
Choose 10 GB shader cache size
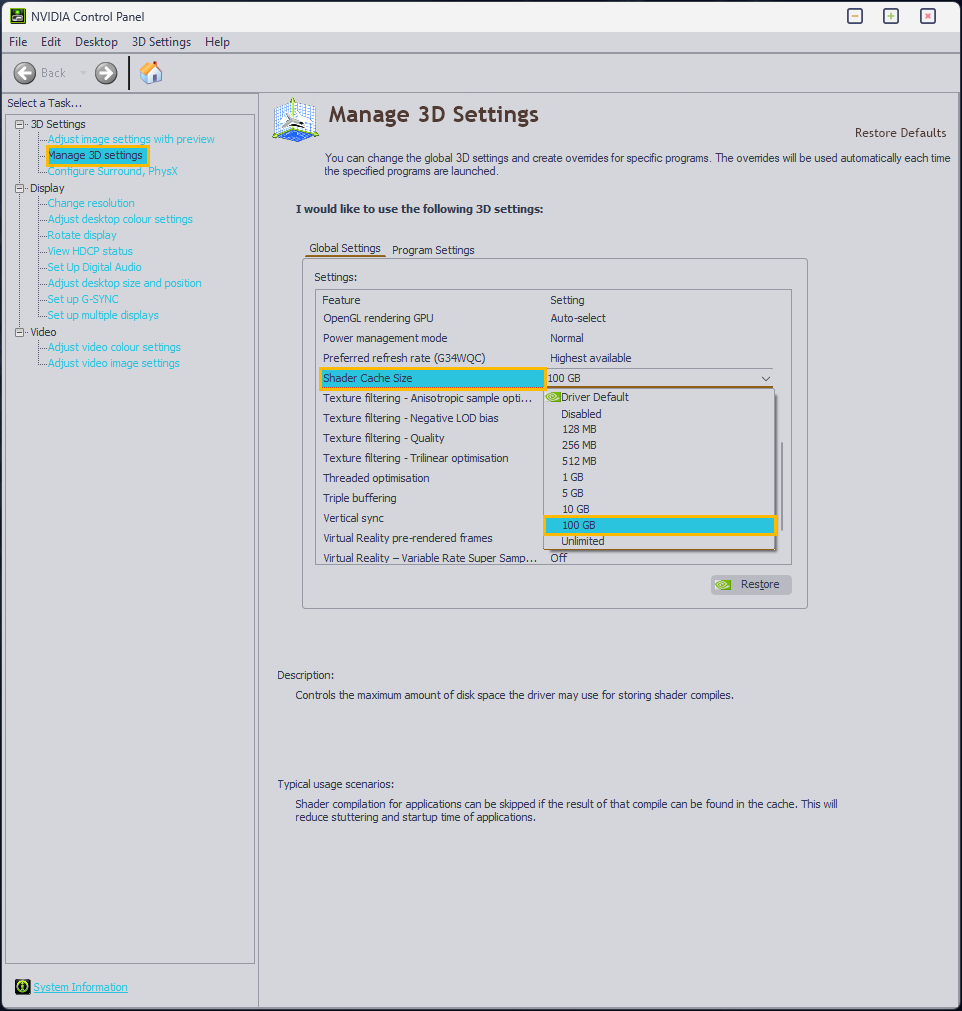click(659, 509)
